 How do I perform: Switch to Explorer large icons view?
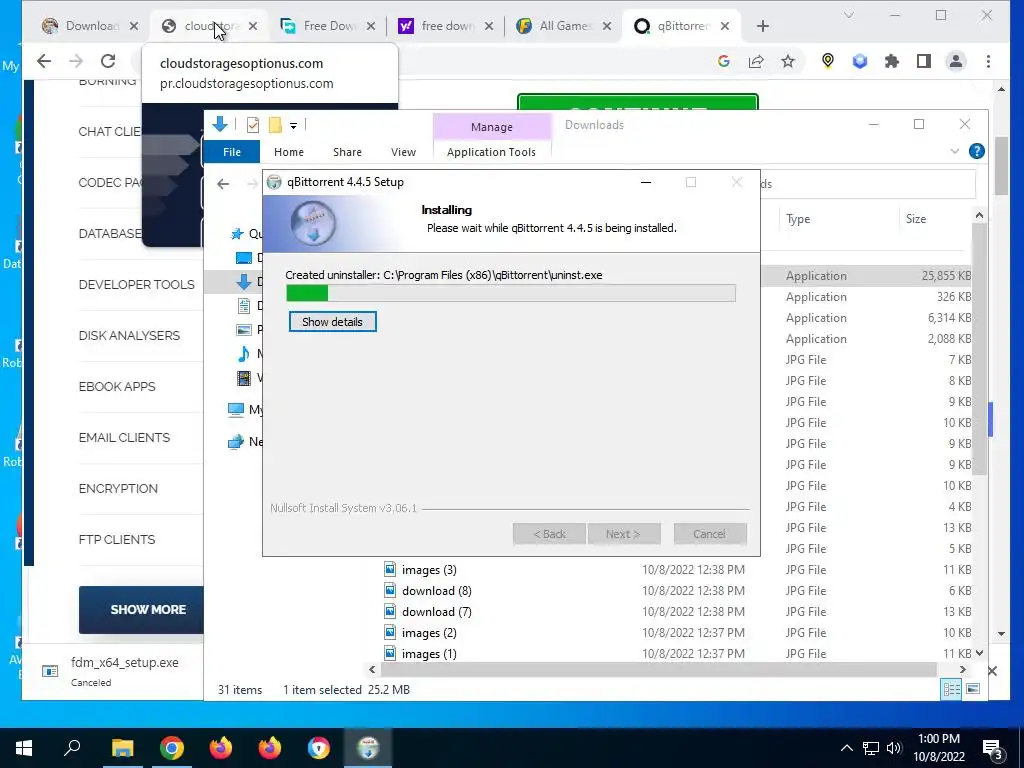click(x=972, y=689)
